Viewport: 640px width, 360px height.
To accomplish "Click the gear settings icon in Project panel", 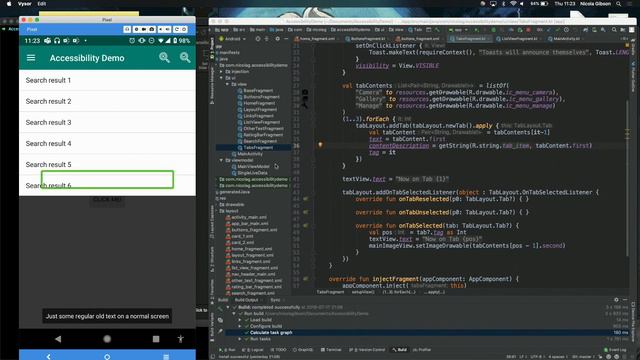I will pyautogui.click(x=278, y=39).
